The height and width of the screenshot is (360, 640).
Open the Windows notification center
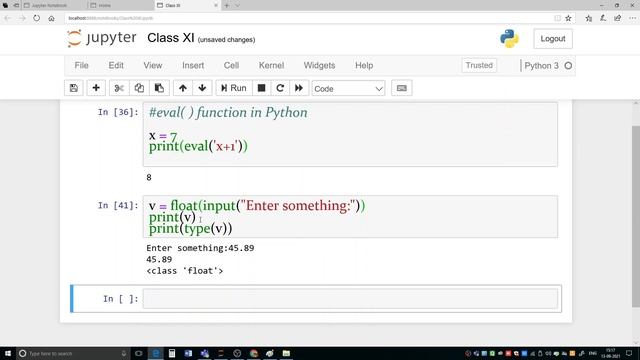coord(629,353)
